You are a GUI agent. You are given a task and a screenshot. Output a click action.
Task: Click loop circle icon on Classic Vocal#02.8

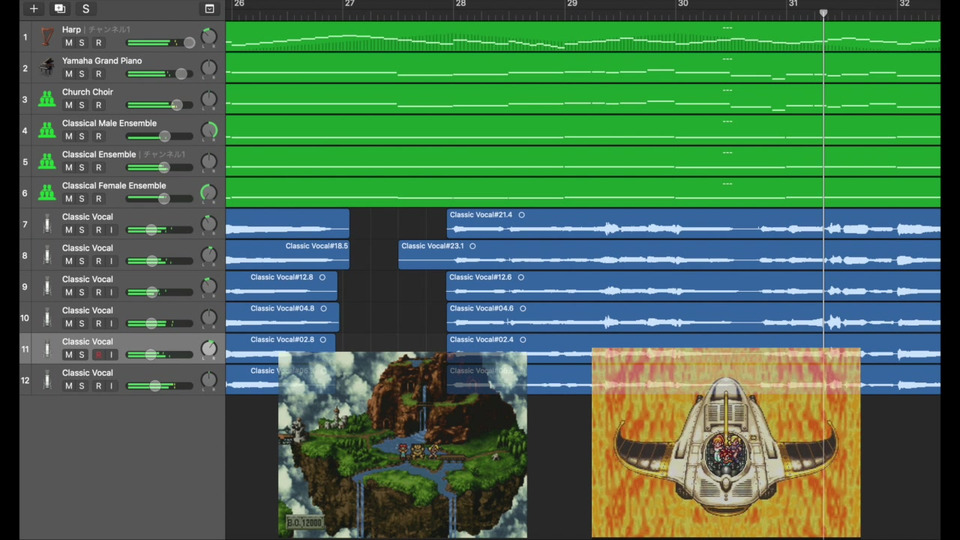point(323,340)
